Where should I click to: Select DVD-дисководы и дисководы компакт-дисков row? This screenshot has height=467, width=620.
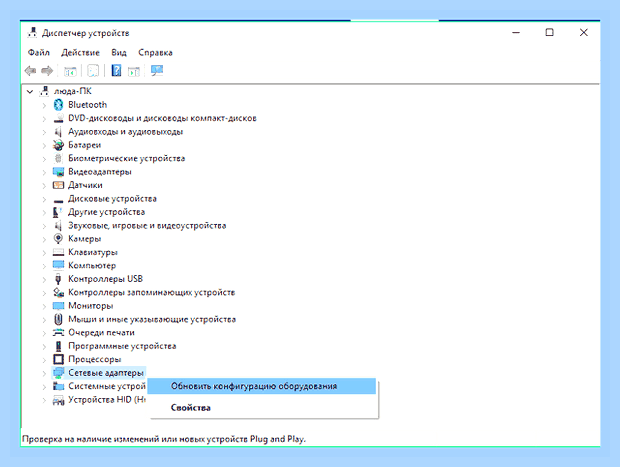point(162,118)
